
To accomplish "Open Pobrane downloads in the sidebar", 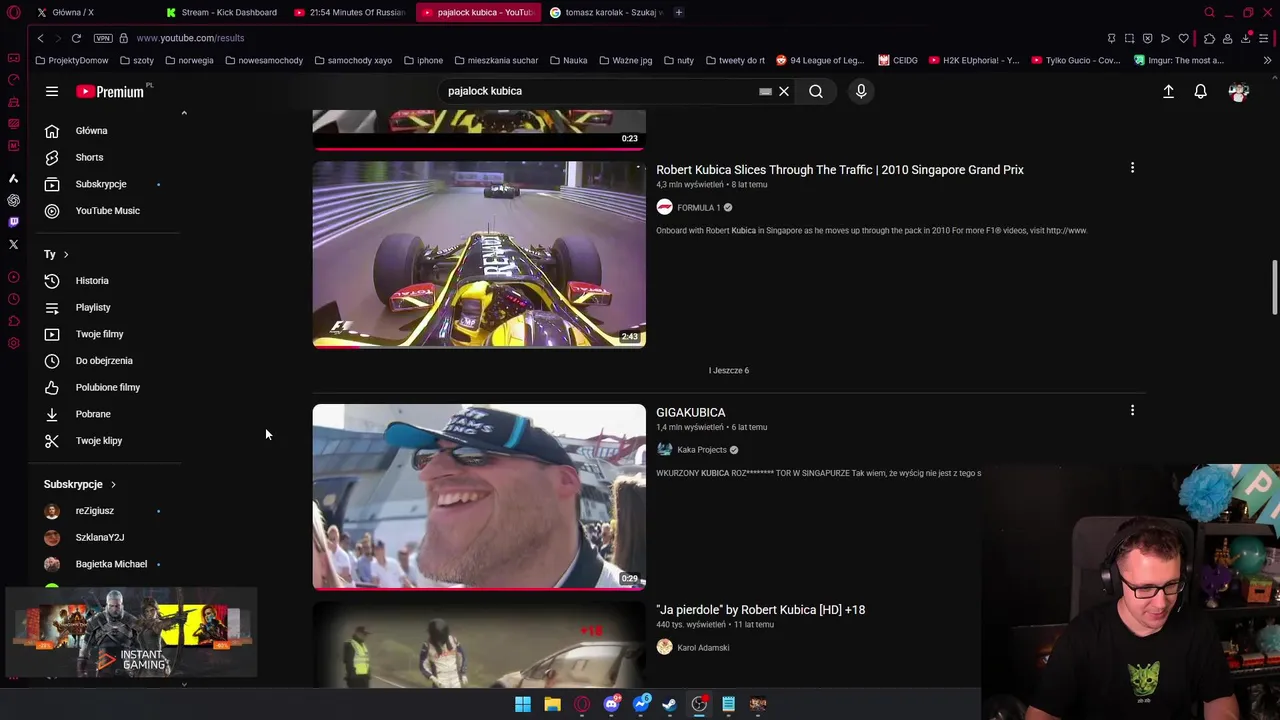I will pos(106,414).
